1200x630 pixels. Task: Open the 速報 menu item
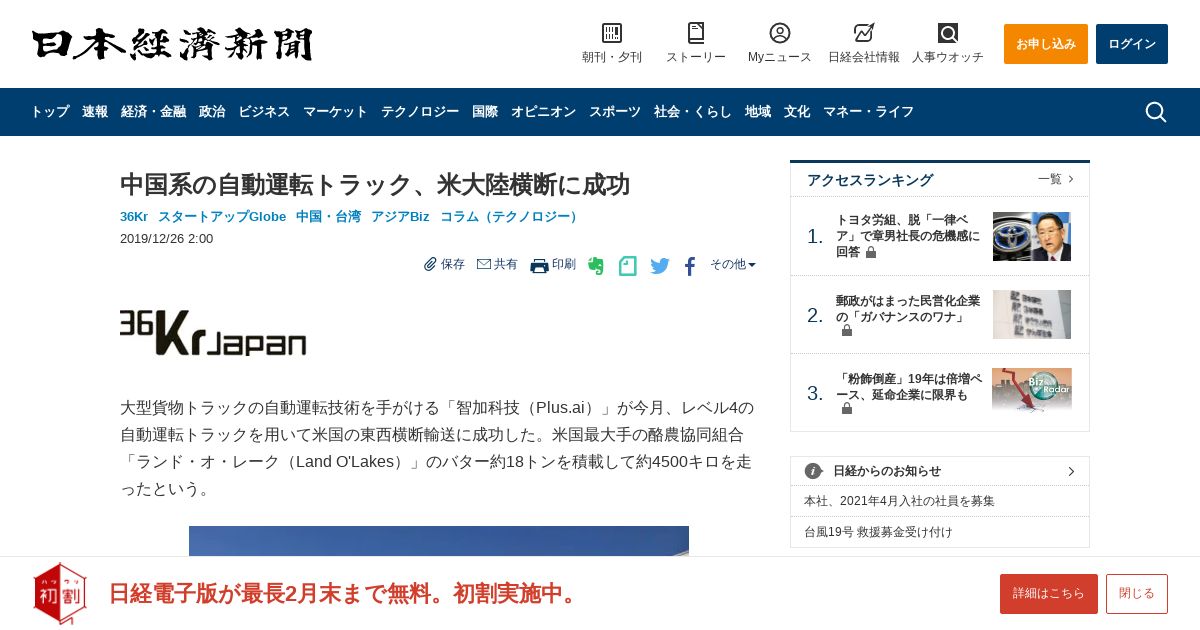95,112
